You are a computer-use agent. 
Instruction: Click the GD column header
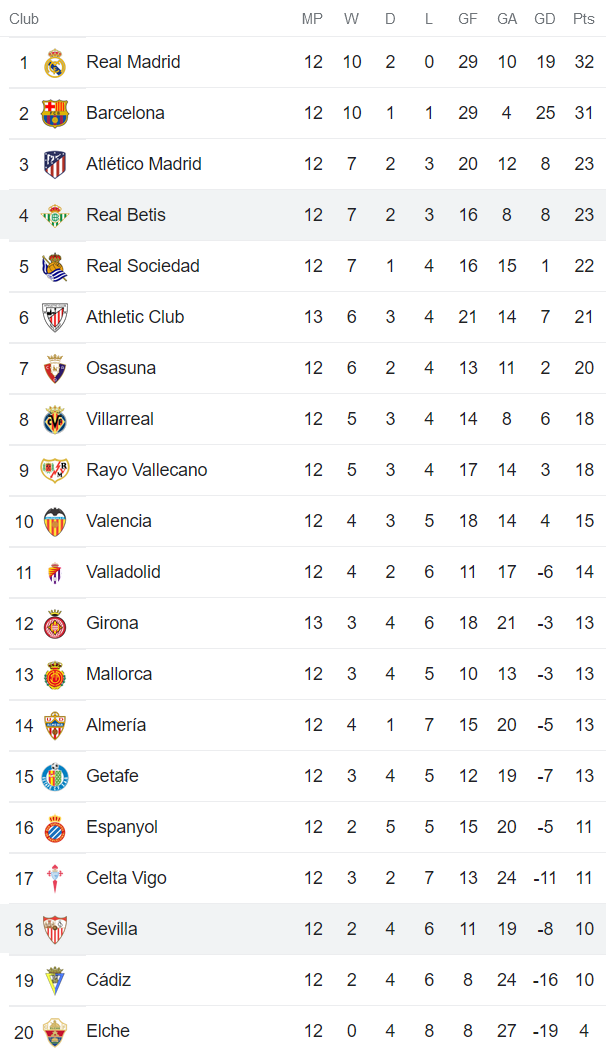545,19
